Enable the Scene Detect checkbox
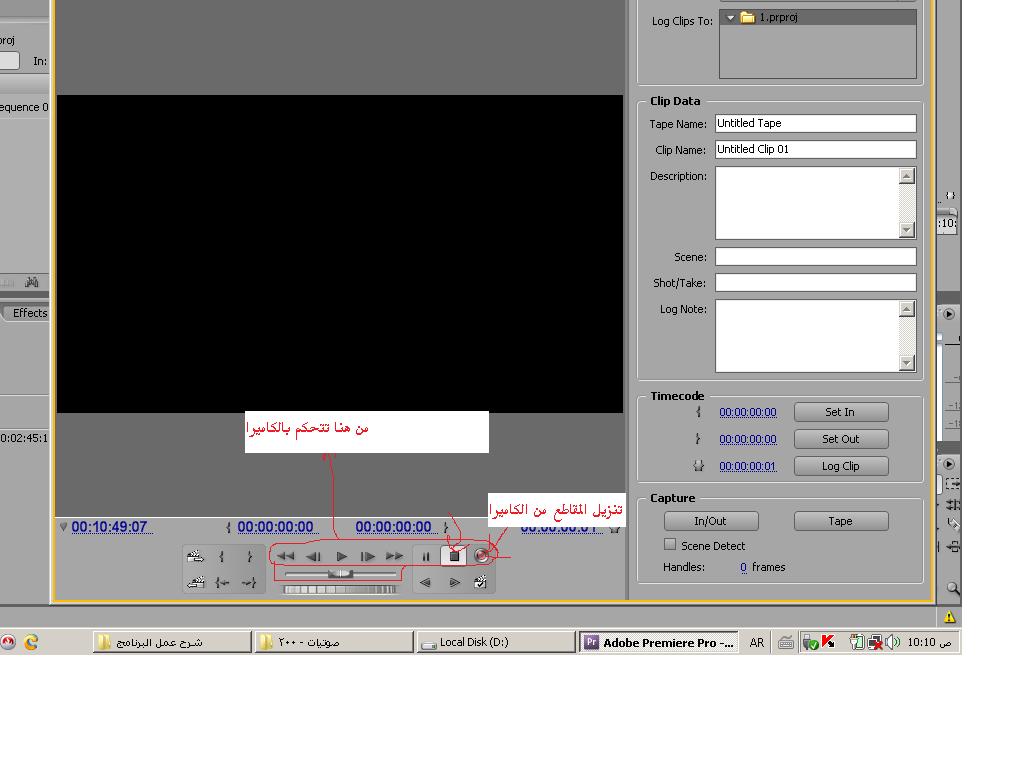Image resolution: width=1024 pixels, height=768 pixels. [x=670, y=545]
